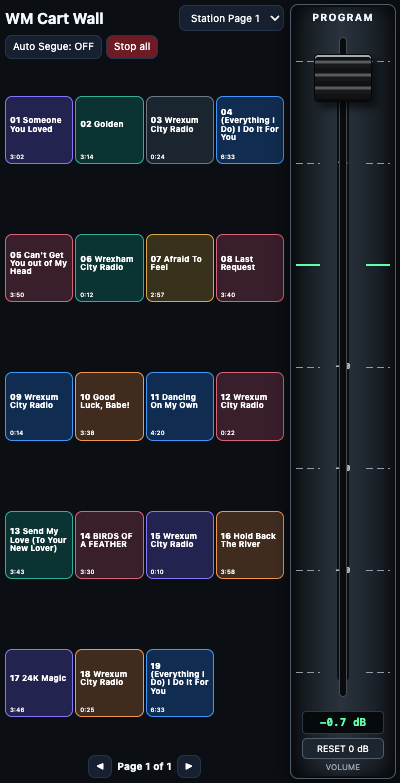This screenshot has height=783, width=400.
Task: Play cart 04 (Everything I Do) I Do It For You
Action: click(x=250, y=130)
